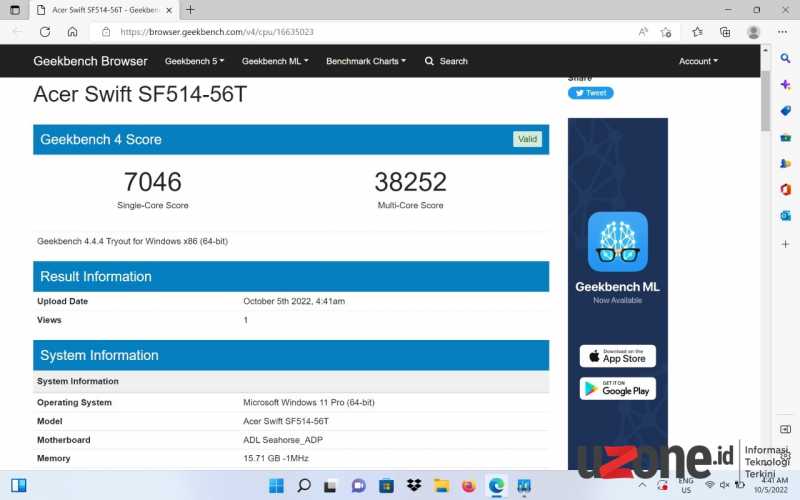The image size is (800, 500).
Task: Click the Valid badge
Action: [527, 139]
